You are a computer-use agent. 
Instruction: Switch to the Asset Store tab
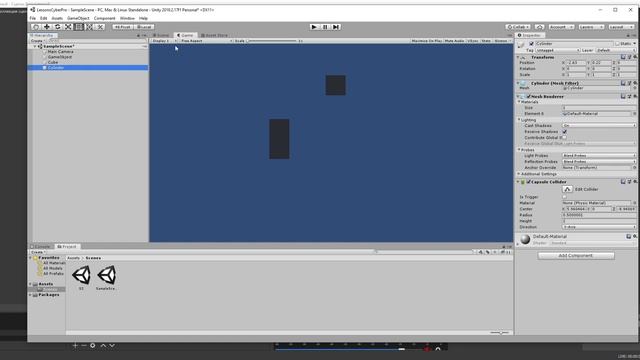pos(214,36)
